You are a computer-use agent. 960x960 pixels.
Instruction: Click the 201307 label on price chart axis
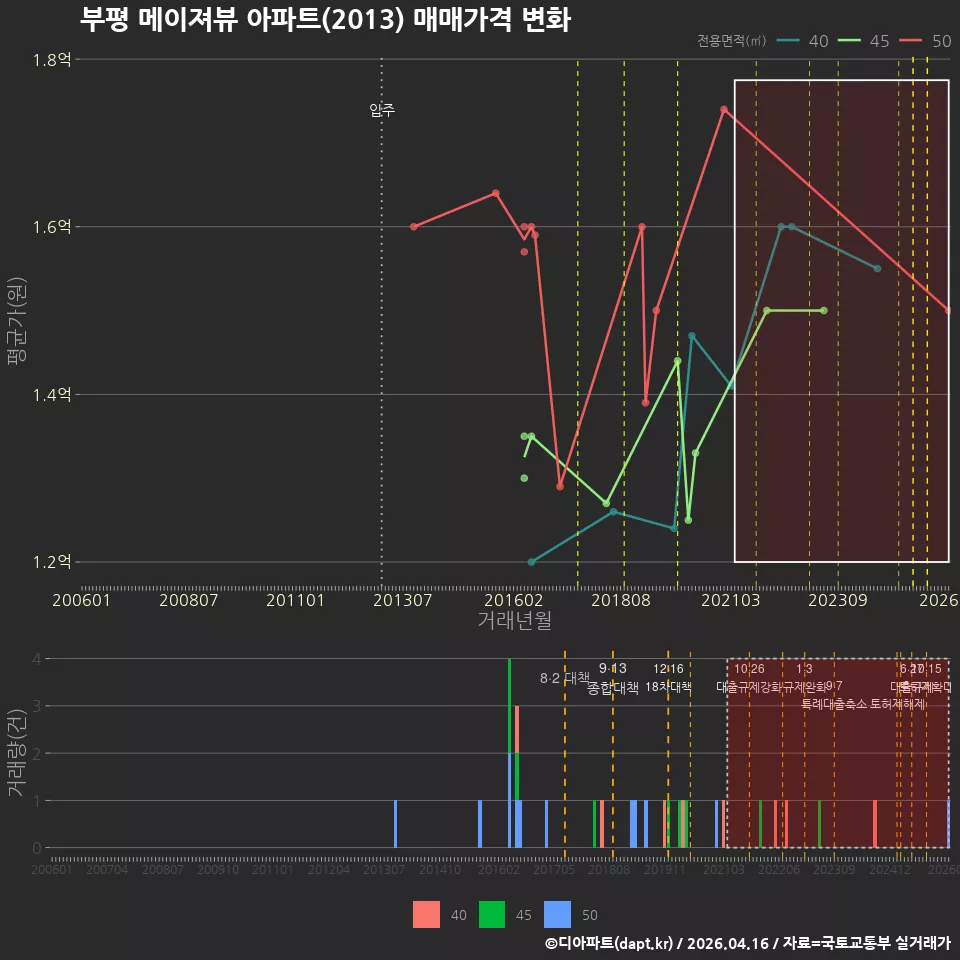click(402, 600)
